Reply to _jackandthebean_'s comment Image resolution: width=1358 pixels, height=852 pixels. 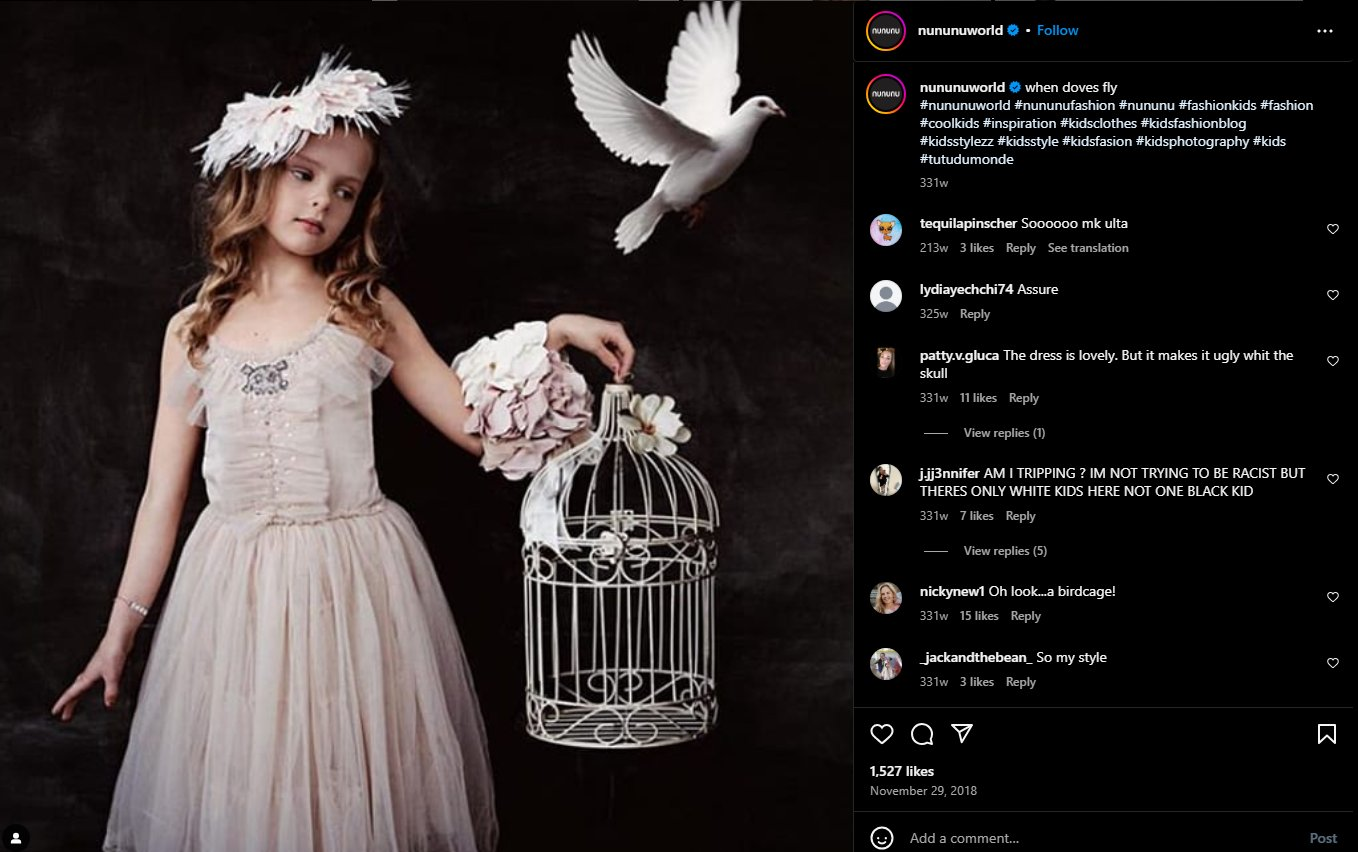coord(1020,682)
